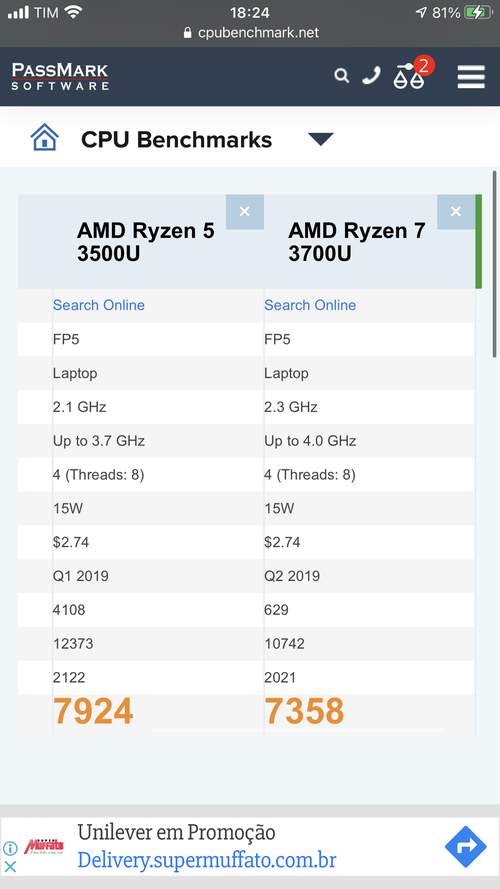Tap the Super Muffato ad logo
This screenshot has width=500, height=889.
coord(44,847)
